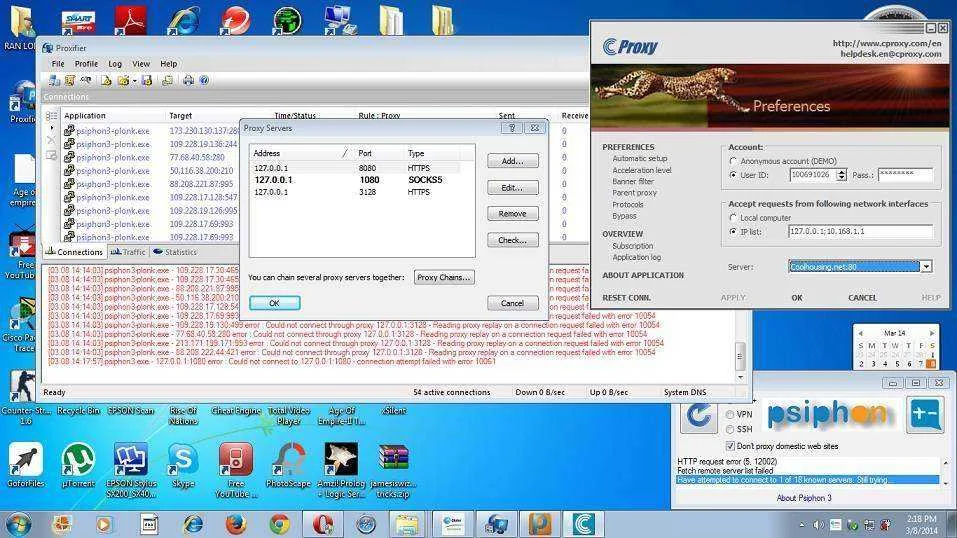Toggle Don't proxy domestic web sites checkbox

pos(730,446)
